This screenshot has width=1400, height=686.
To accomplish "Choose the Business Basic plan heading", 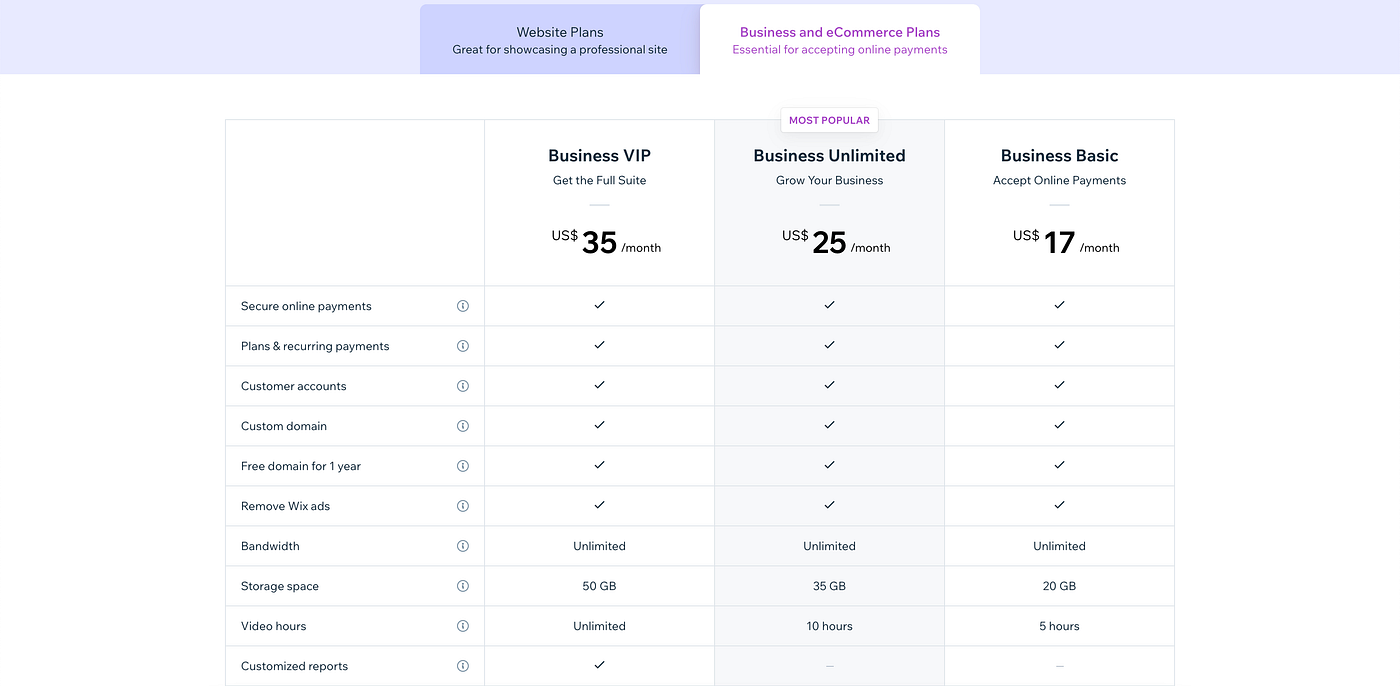I will click(1059, 156).
